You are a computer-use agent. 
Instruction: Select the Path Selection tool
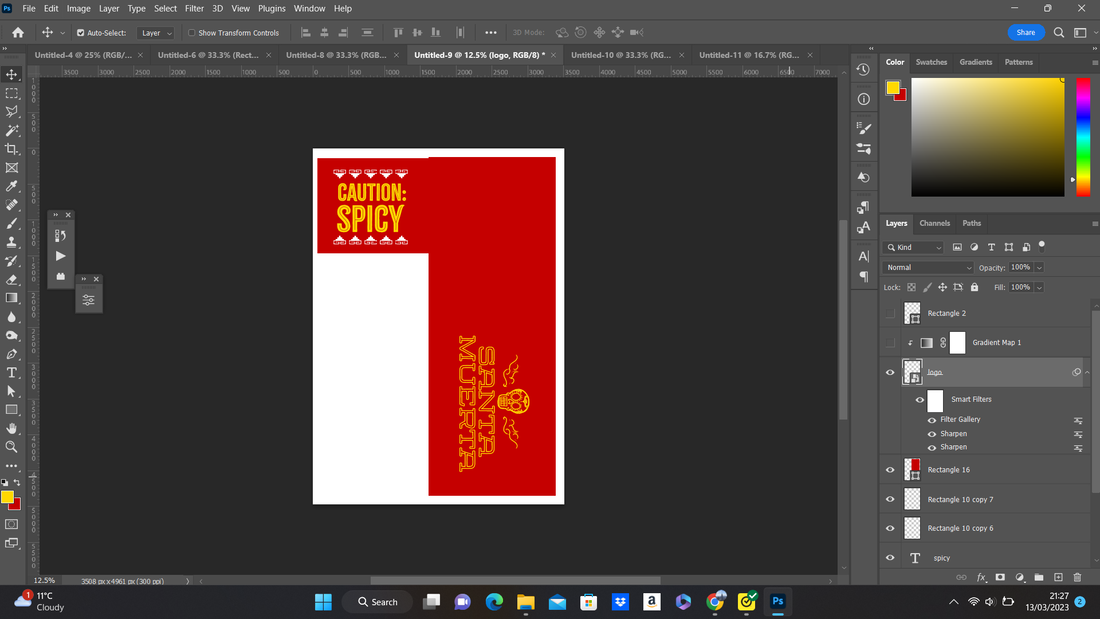pyautogui.click(x=12, y=391)
